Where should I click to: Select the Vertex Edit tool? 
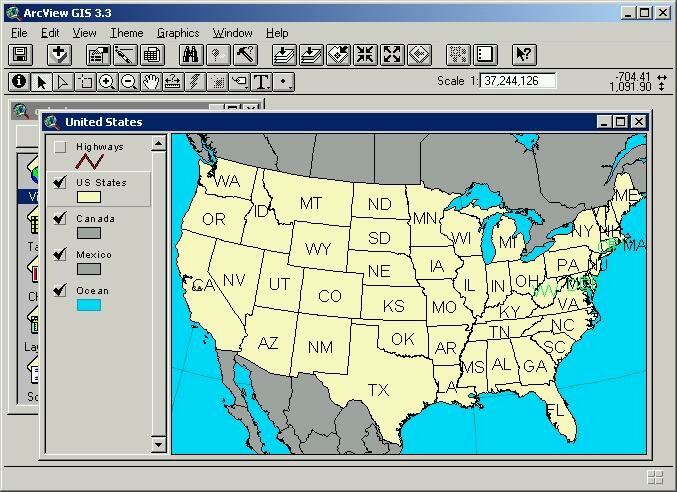point(63,82)
